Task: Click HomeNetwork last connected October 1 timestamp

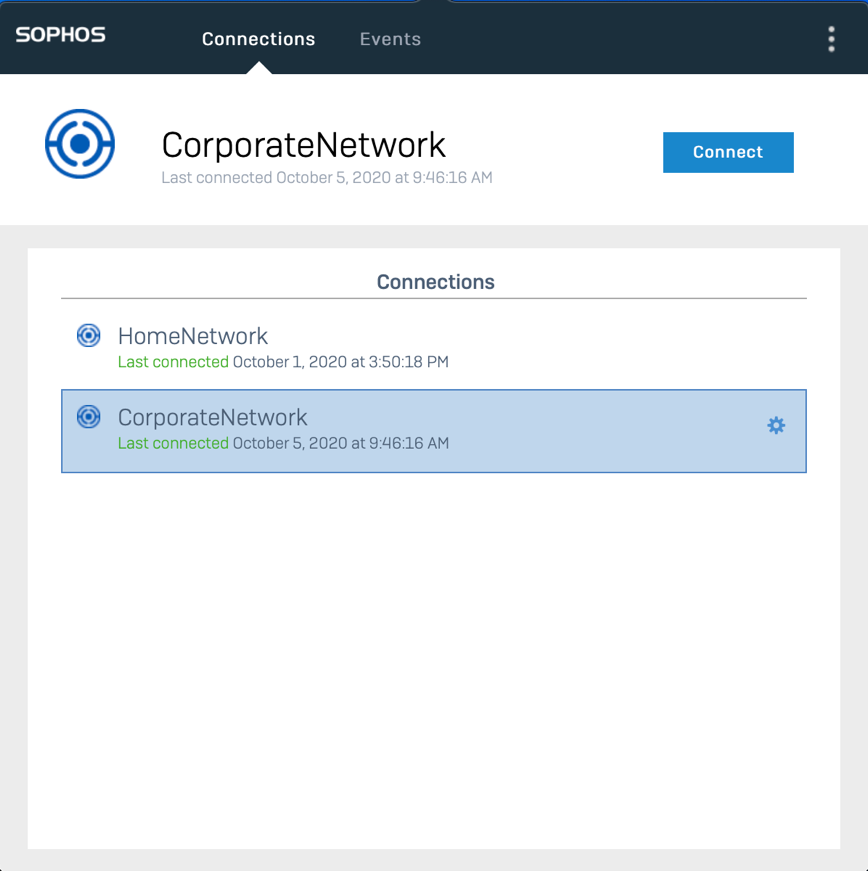Action: [340, 362]
